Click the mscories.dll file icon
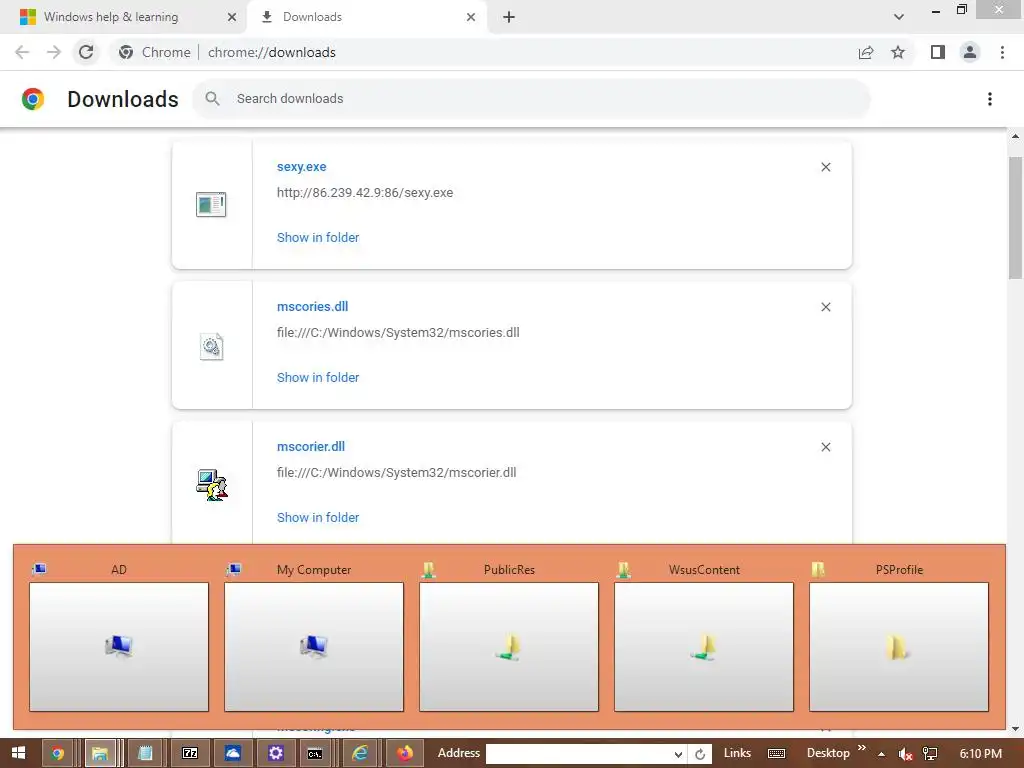This screenshot has width=1024, height=768. coord(211,346)
